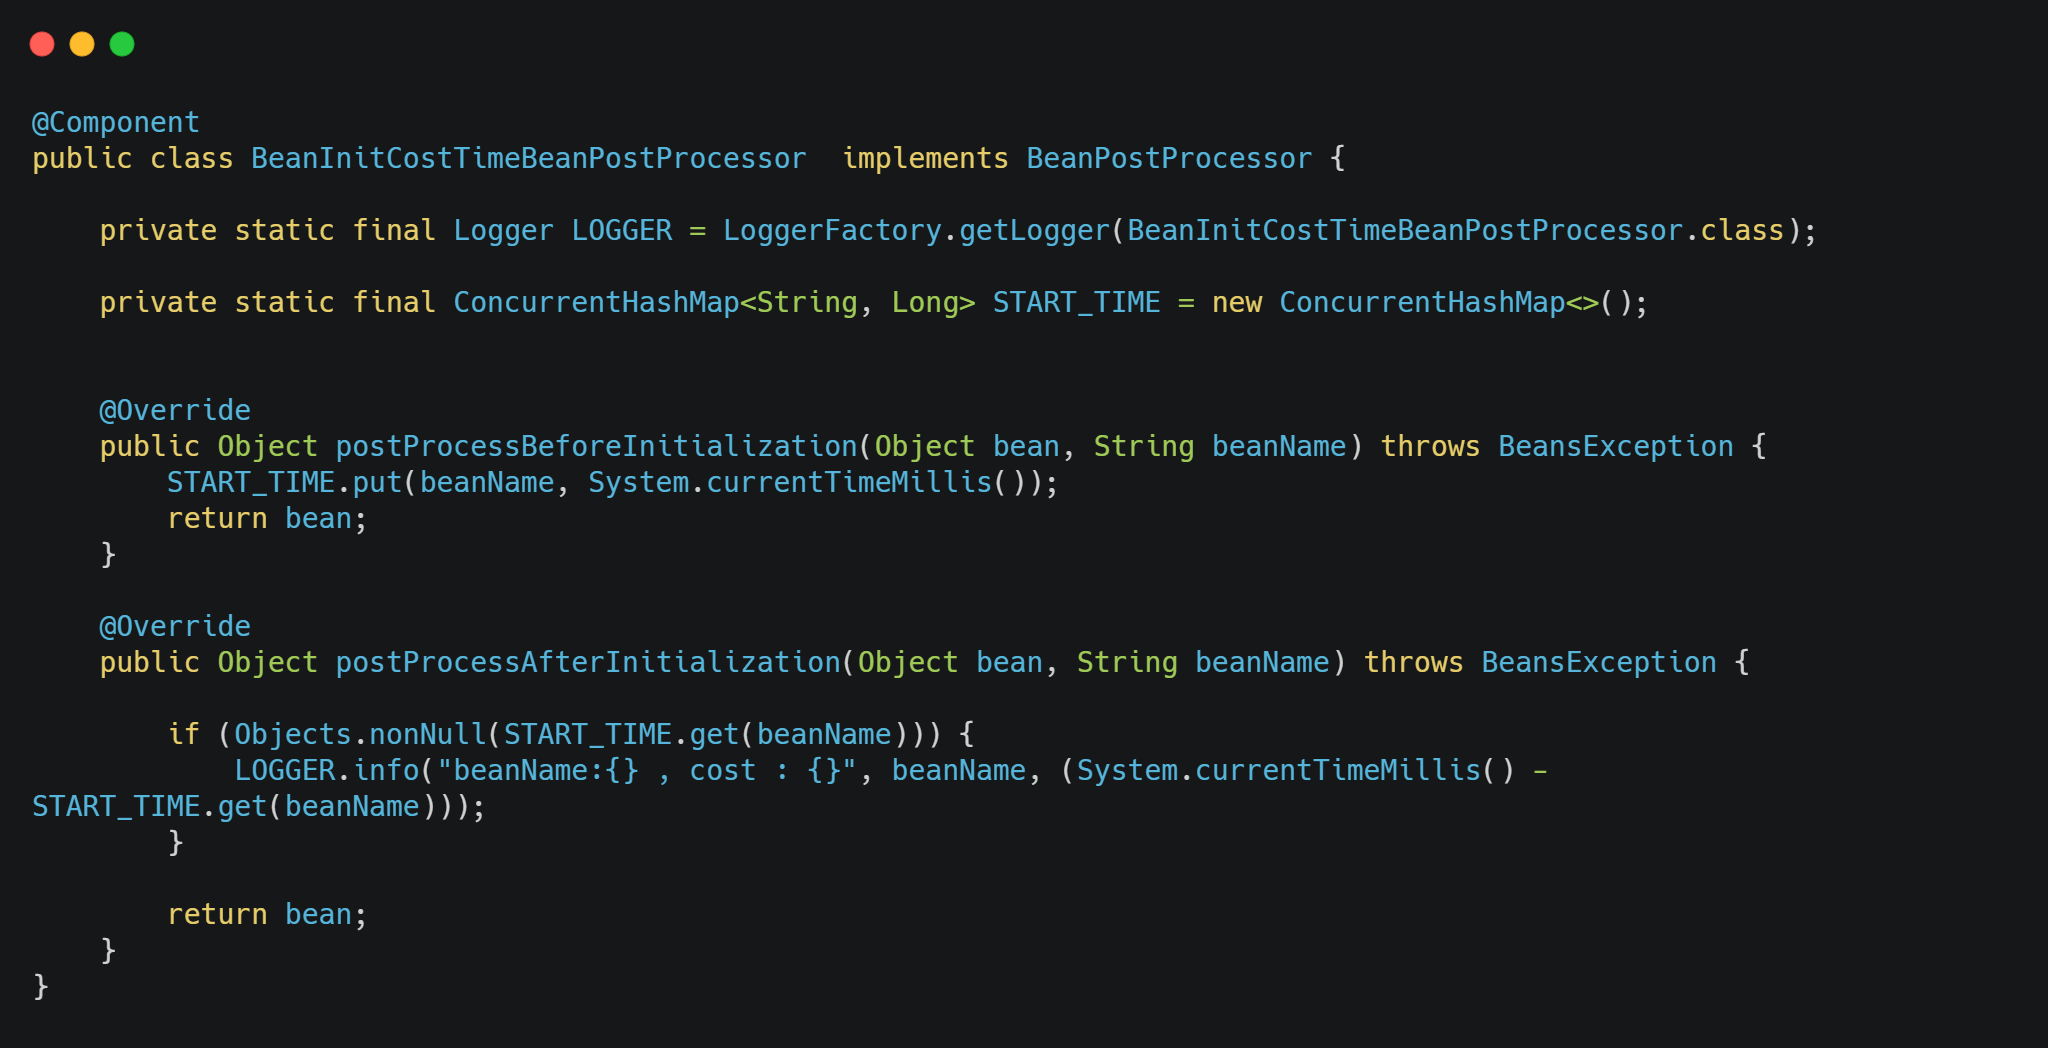Screen dimensions: 2048x1048
Task: Click the postProcessAfterInitialization method name
Action: click(x=588, y=662)
